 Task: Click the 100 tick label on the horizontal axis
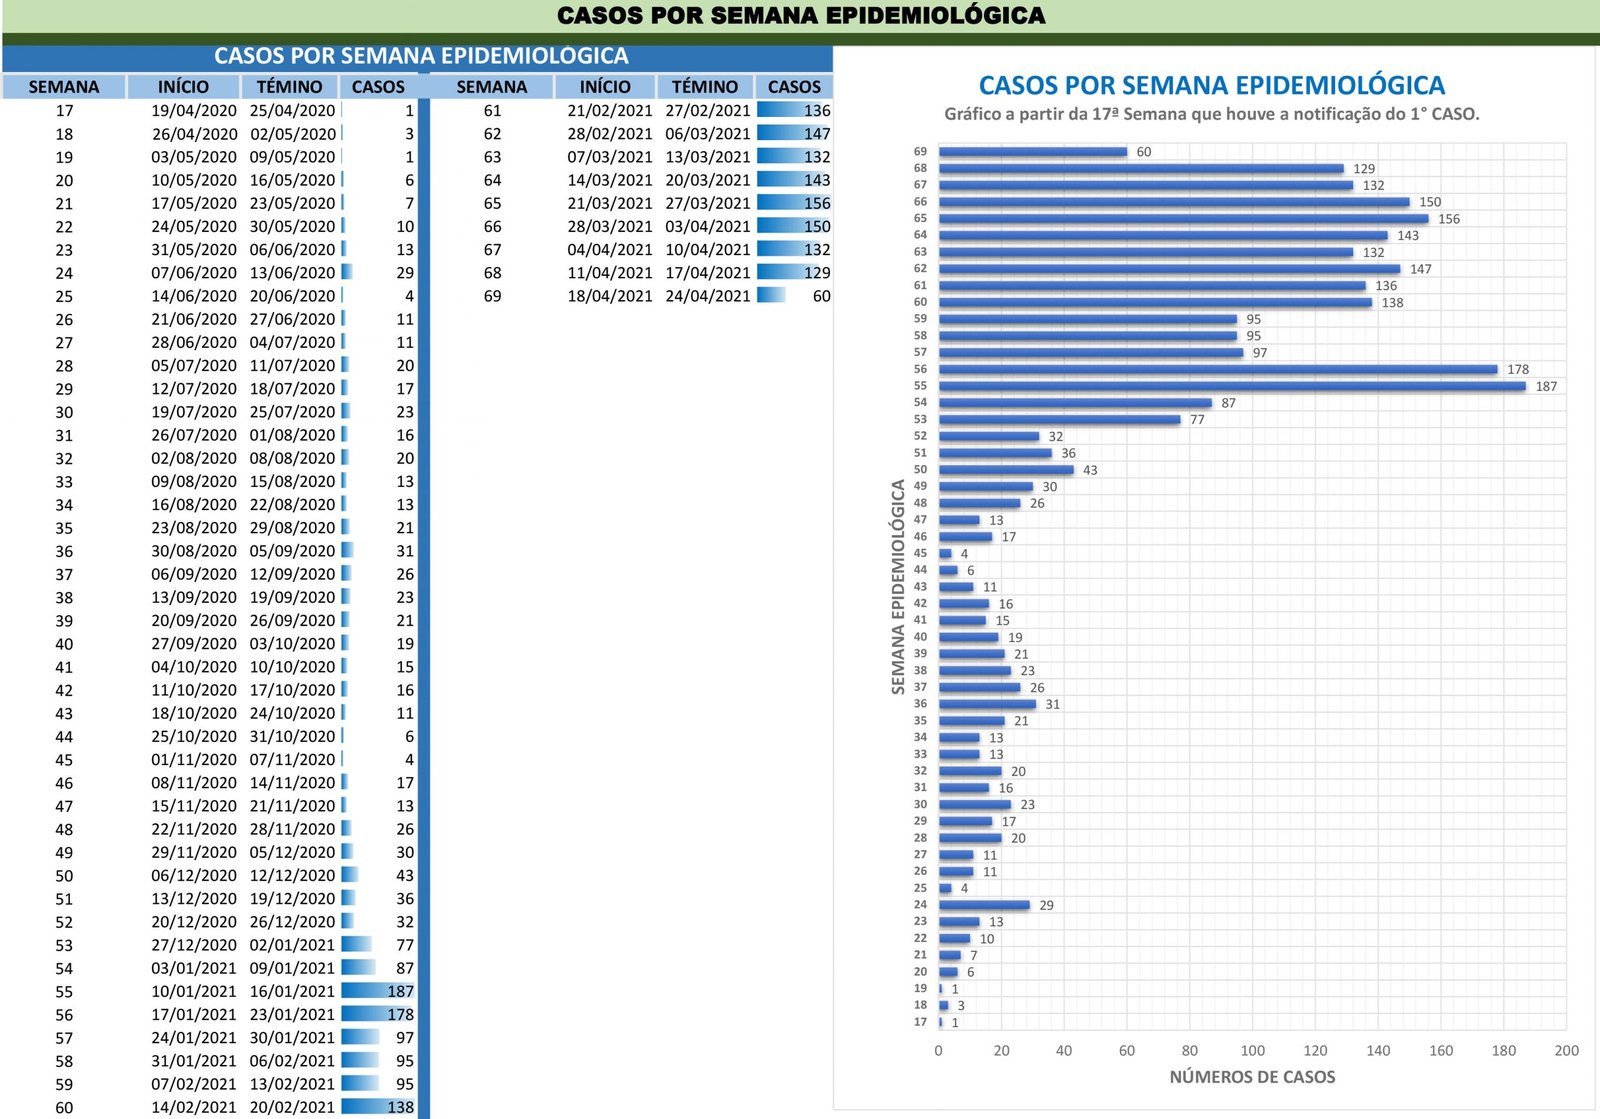(1252, 1050)
